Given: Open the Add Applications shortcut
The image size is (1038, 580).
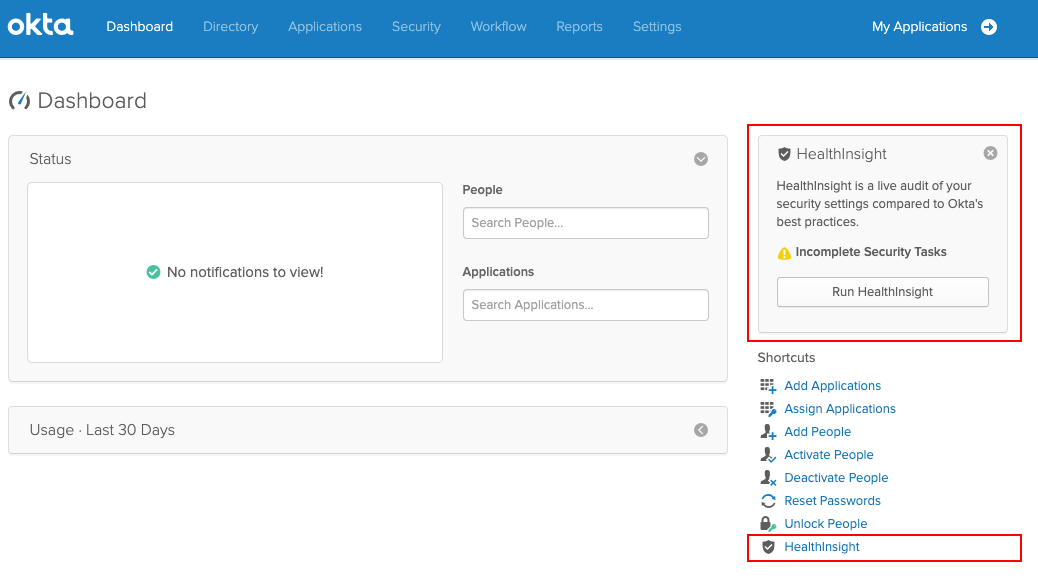Looking at the screenshot, I should click(833, 386).
